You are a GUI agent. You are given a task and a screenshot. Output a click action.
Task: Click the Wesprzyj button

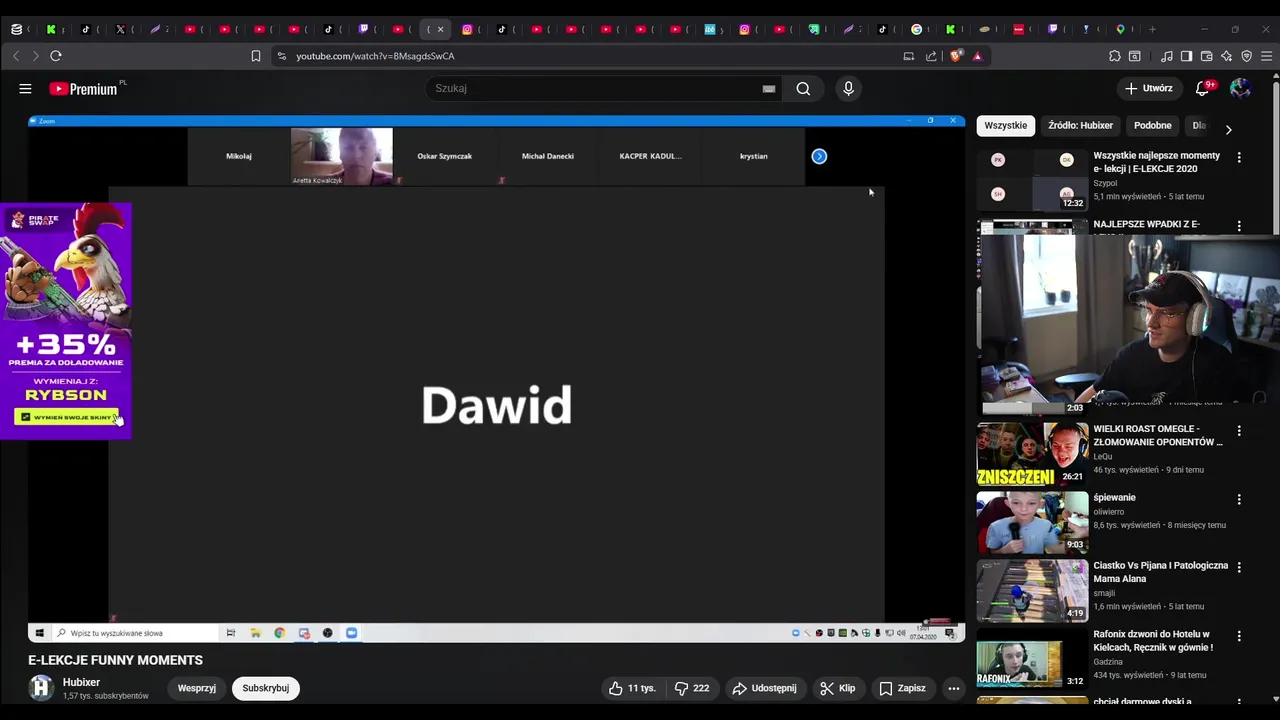click(x=197, y=688)
